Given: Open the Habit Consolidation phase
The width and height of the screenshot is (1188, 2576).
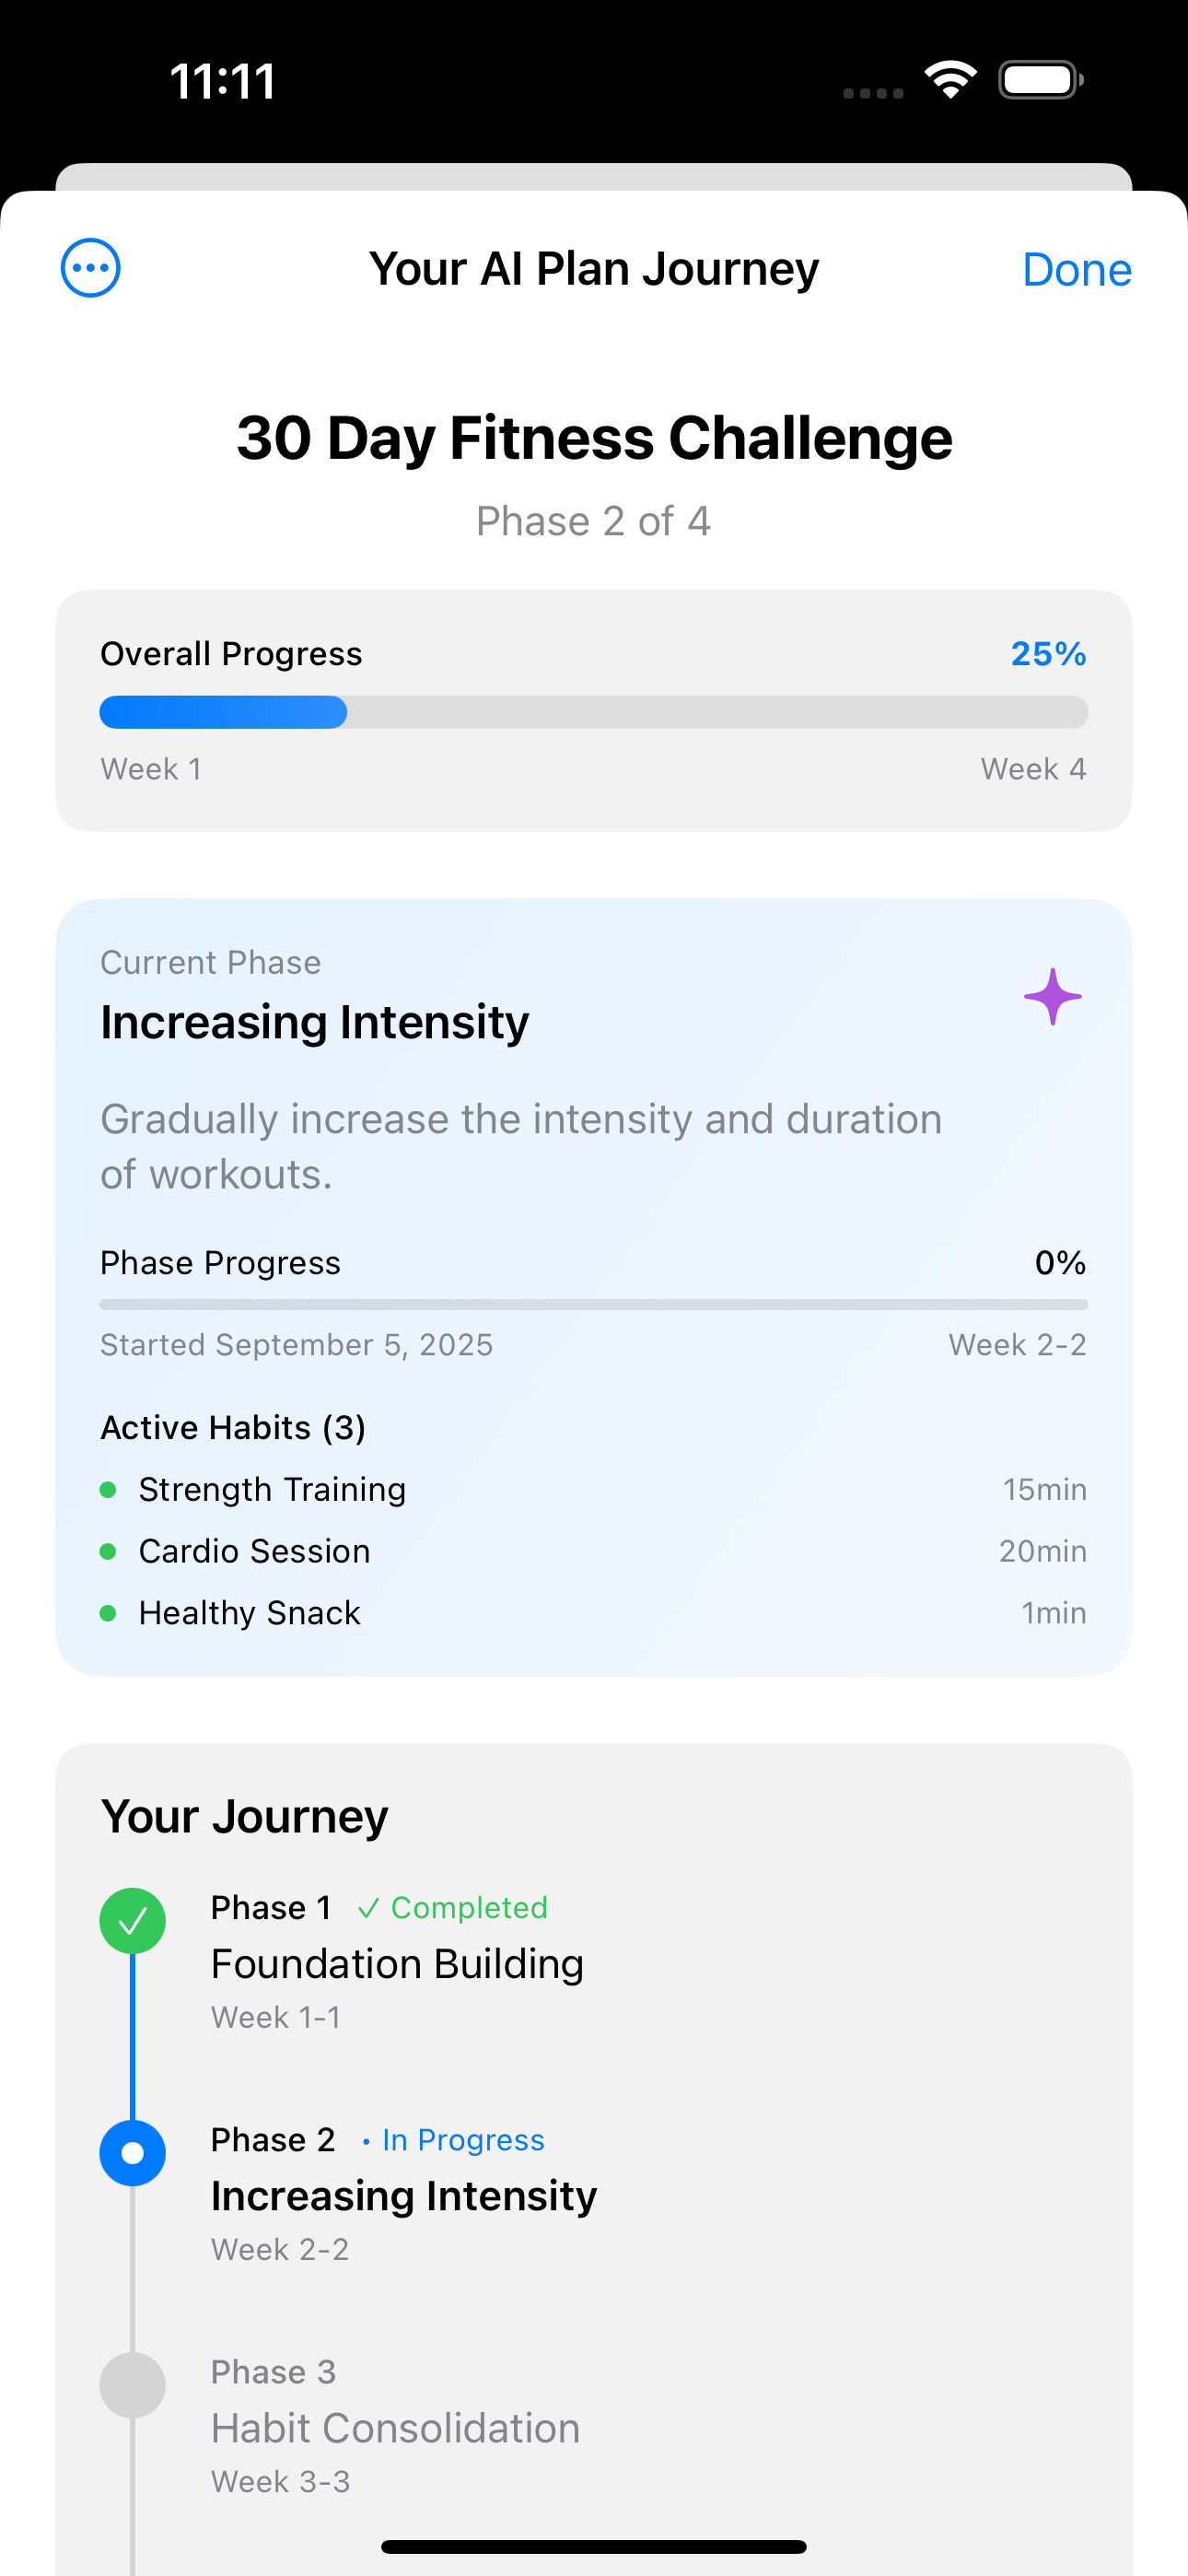Looking at the screenshot, I should (x=395, y=2428).
